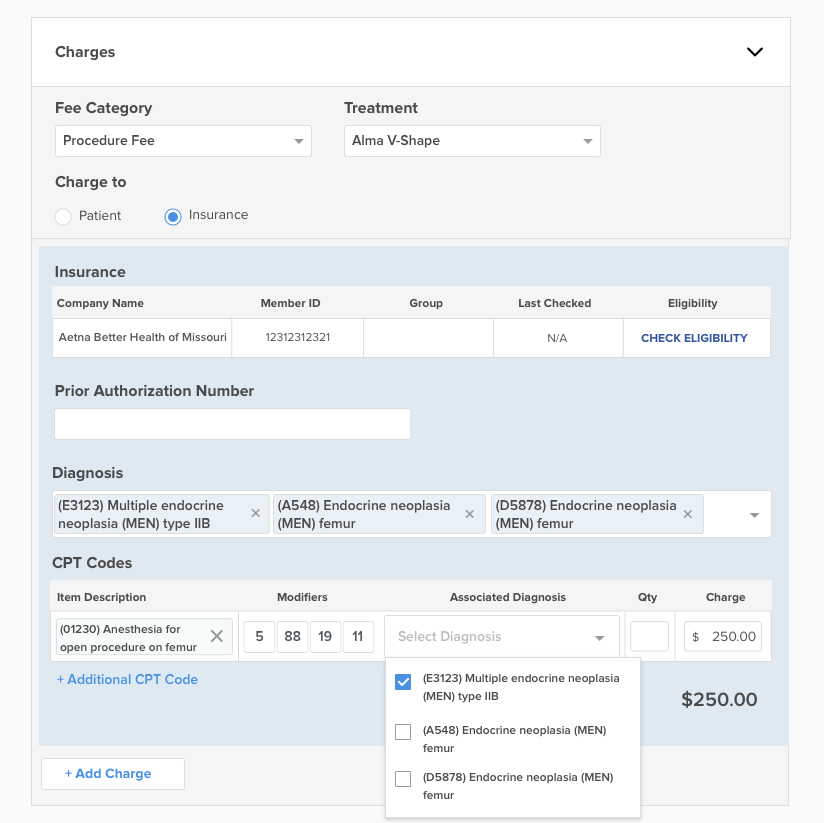Viewport: 824px width, 823px height.
Task: Open the Select Diagnosis dropdown
Action: [x=502, y=636]
